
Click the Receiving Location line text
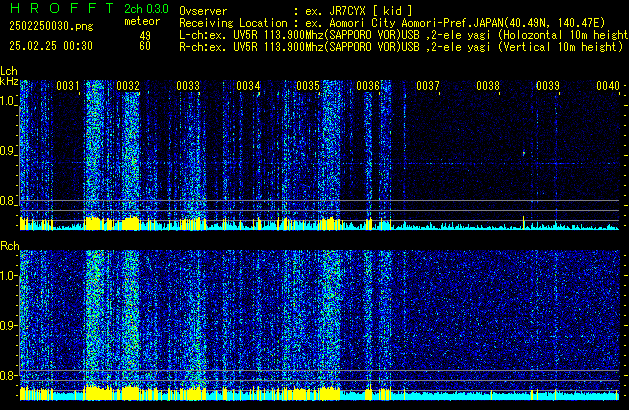point(392,23)
